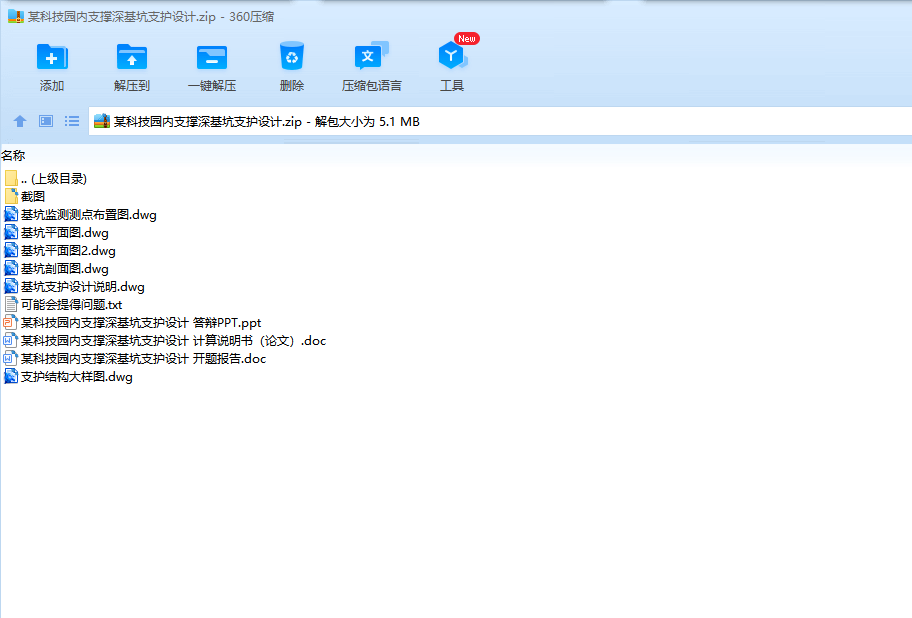Click the 添加 (Add) toolbar icon
The width and height of the screenshot is (912, 618).
pos(52,57)
